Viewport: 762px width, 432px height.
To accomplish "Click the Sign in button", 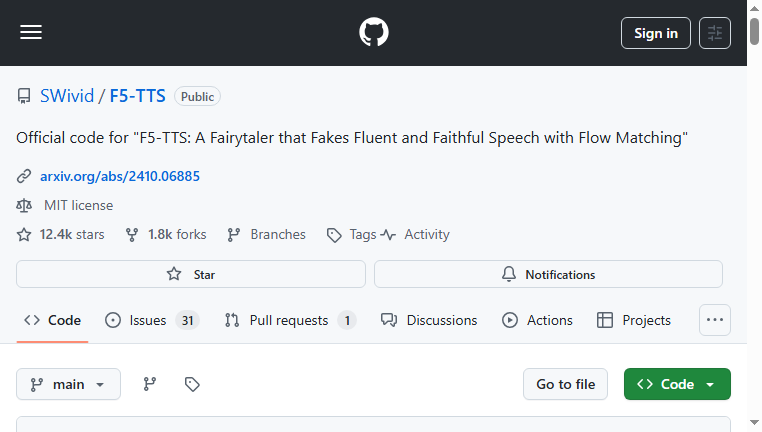I will [656, 33].
